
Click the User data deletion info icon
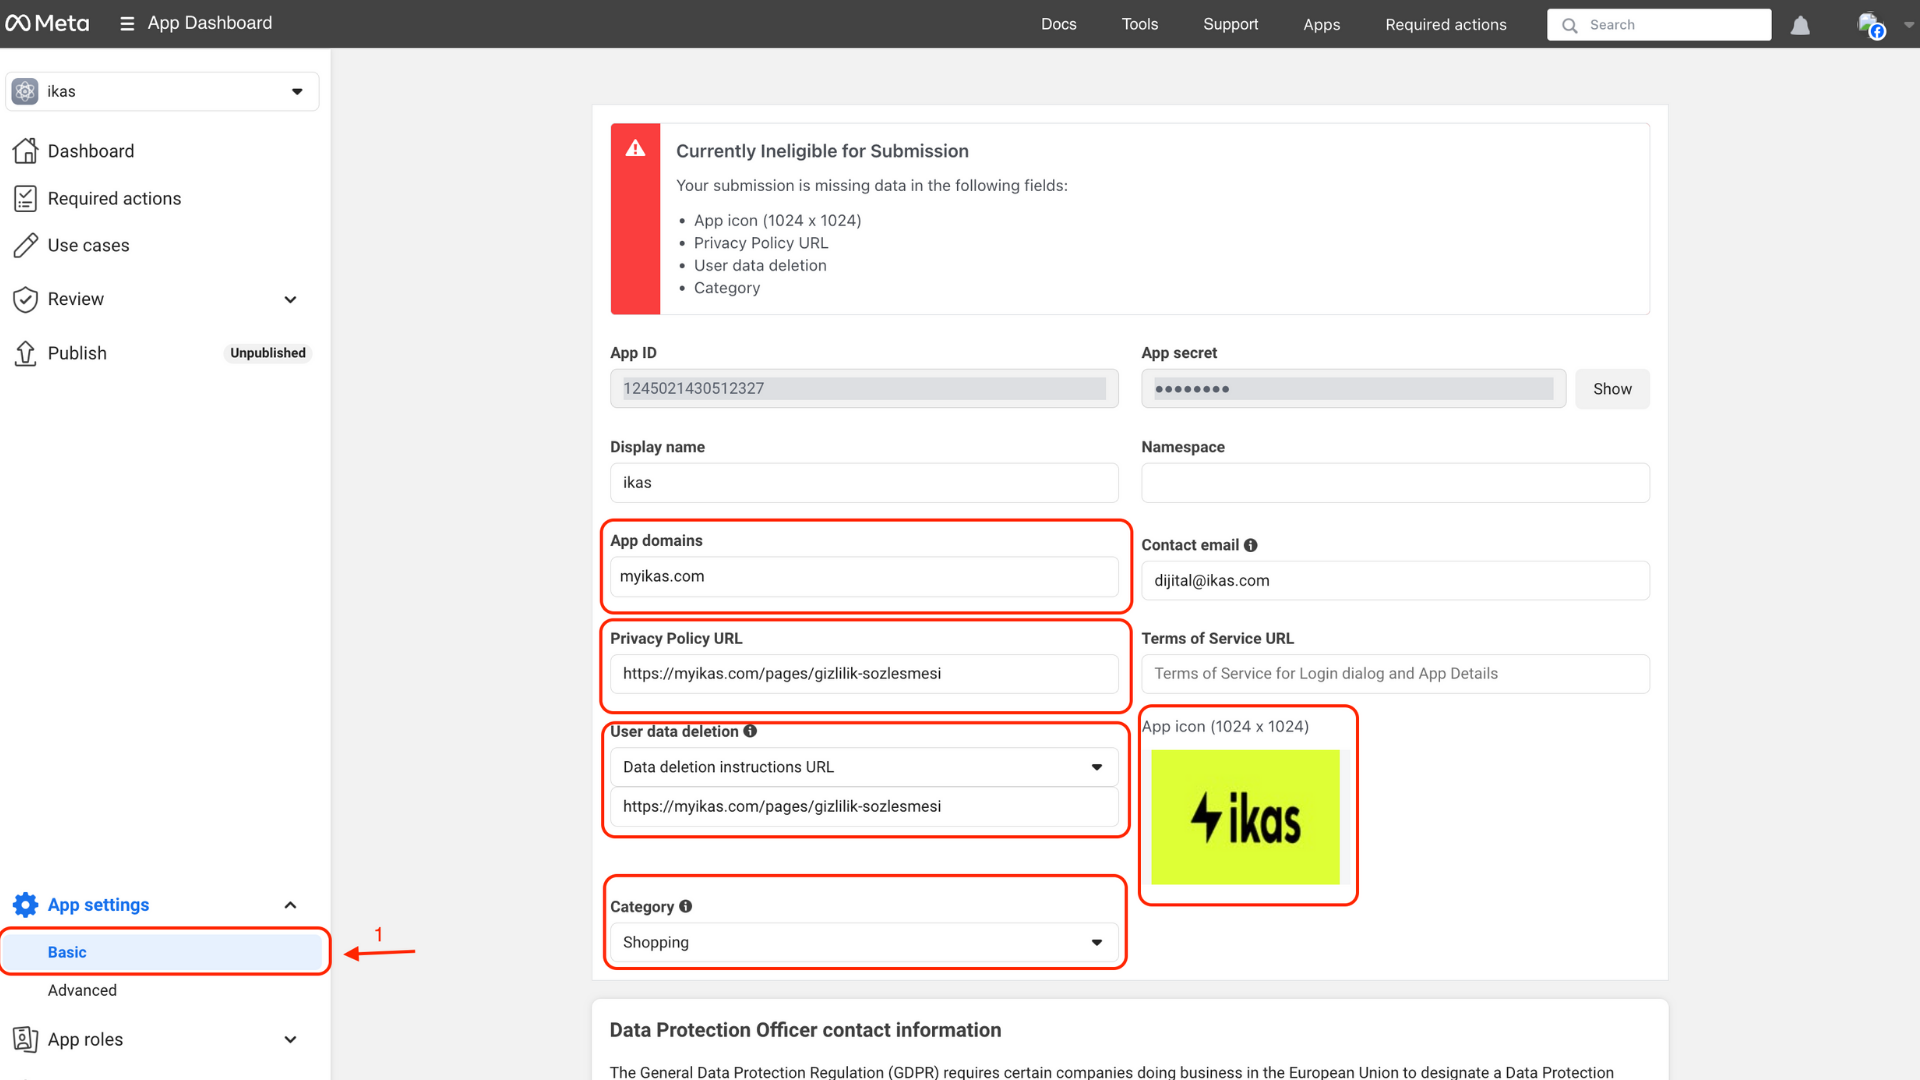click(x=750, y=731)
